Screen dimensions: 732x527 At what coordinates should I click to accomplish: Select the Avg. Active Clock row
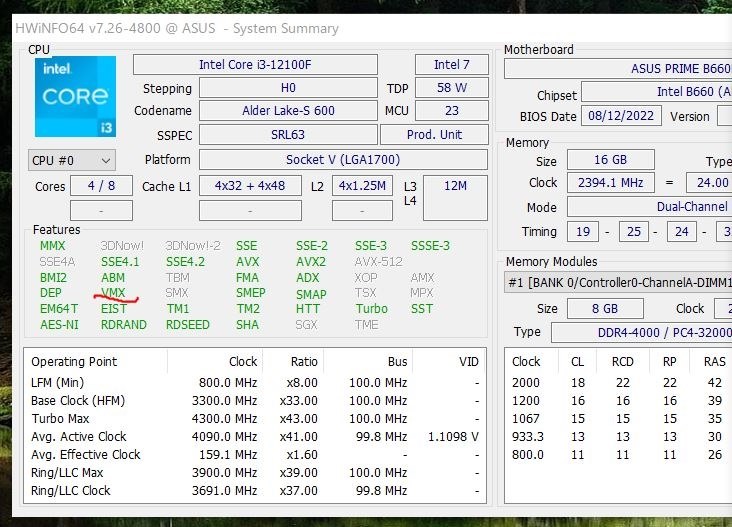click(255, 437)
